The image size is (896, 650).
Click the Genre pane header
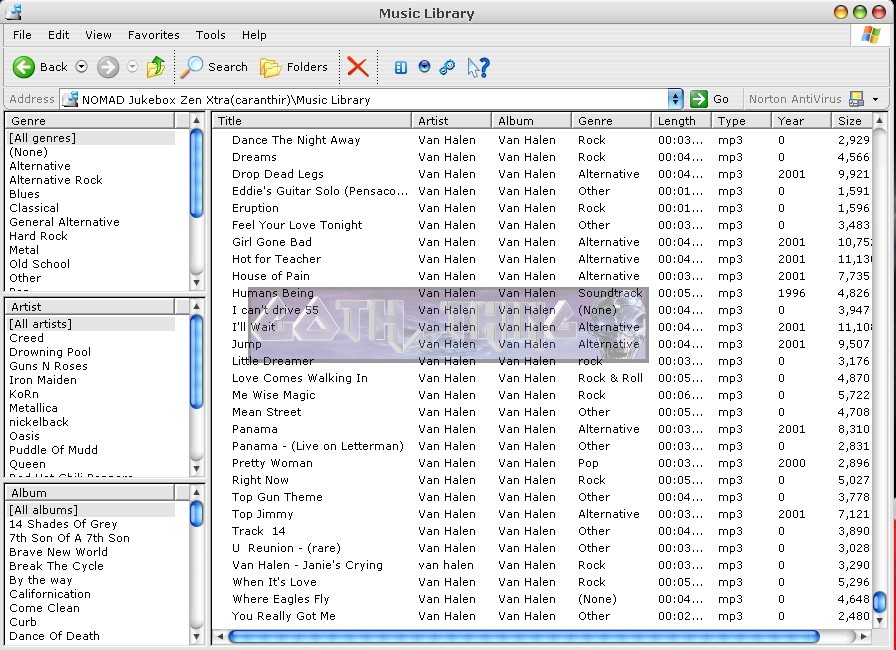[90, 121]
